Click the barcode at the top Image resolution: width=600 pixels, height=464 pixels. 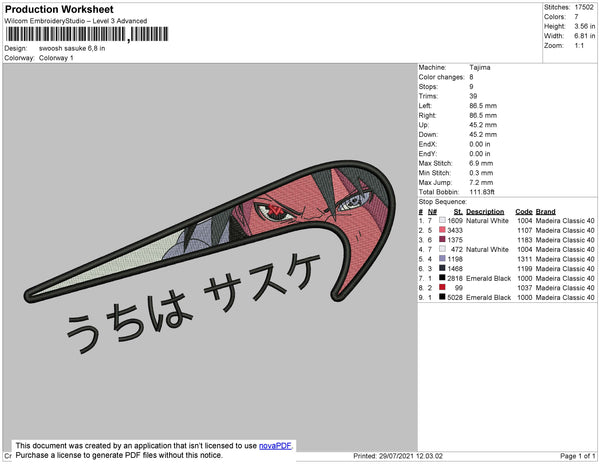87,34
